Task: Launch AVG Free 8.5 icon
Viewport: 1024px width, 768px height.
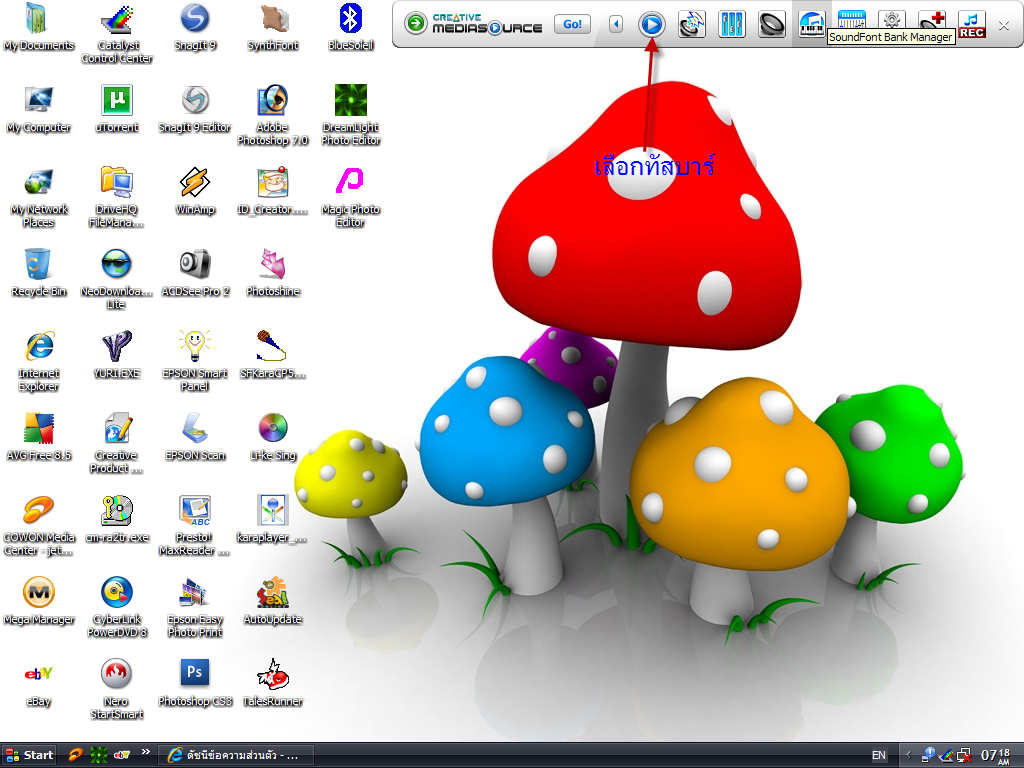Action: pyautogui.click(x=39, y=437)
